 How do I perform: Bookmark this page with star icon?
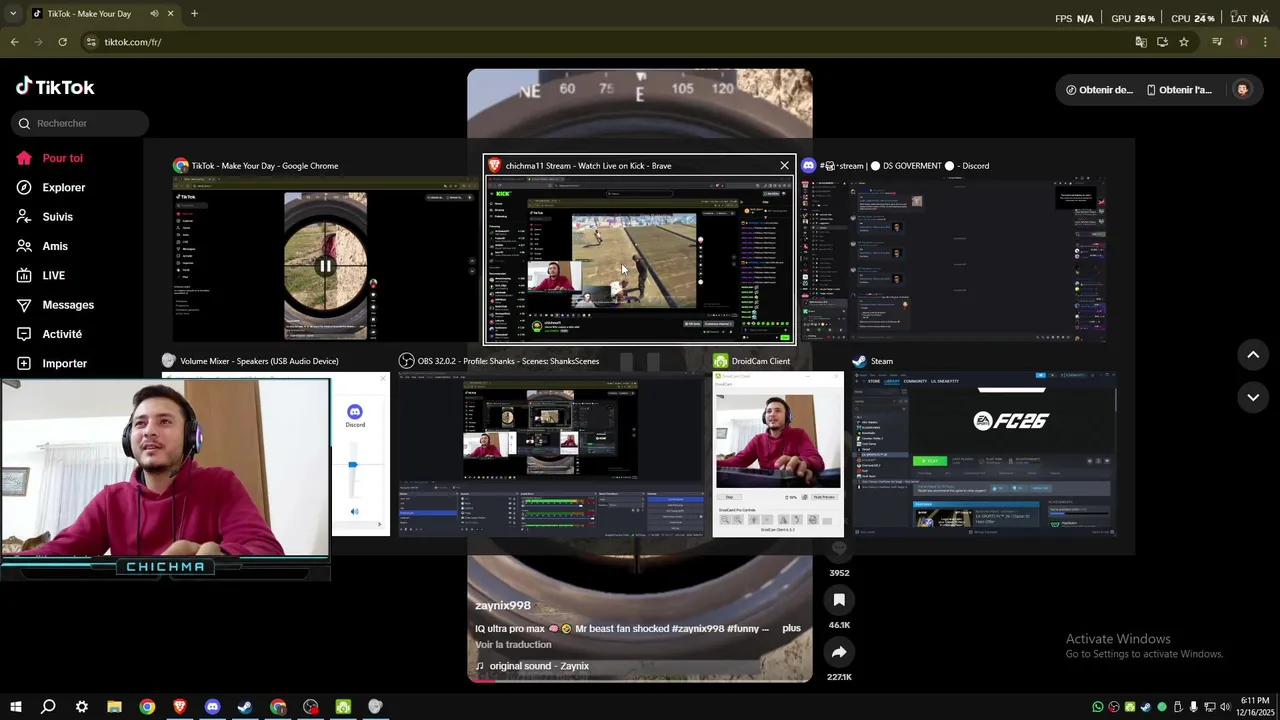point(1184,42)
